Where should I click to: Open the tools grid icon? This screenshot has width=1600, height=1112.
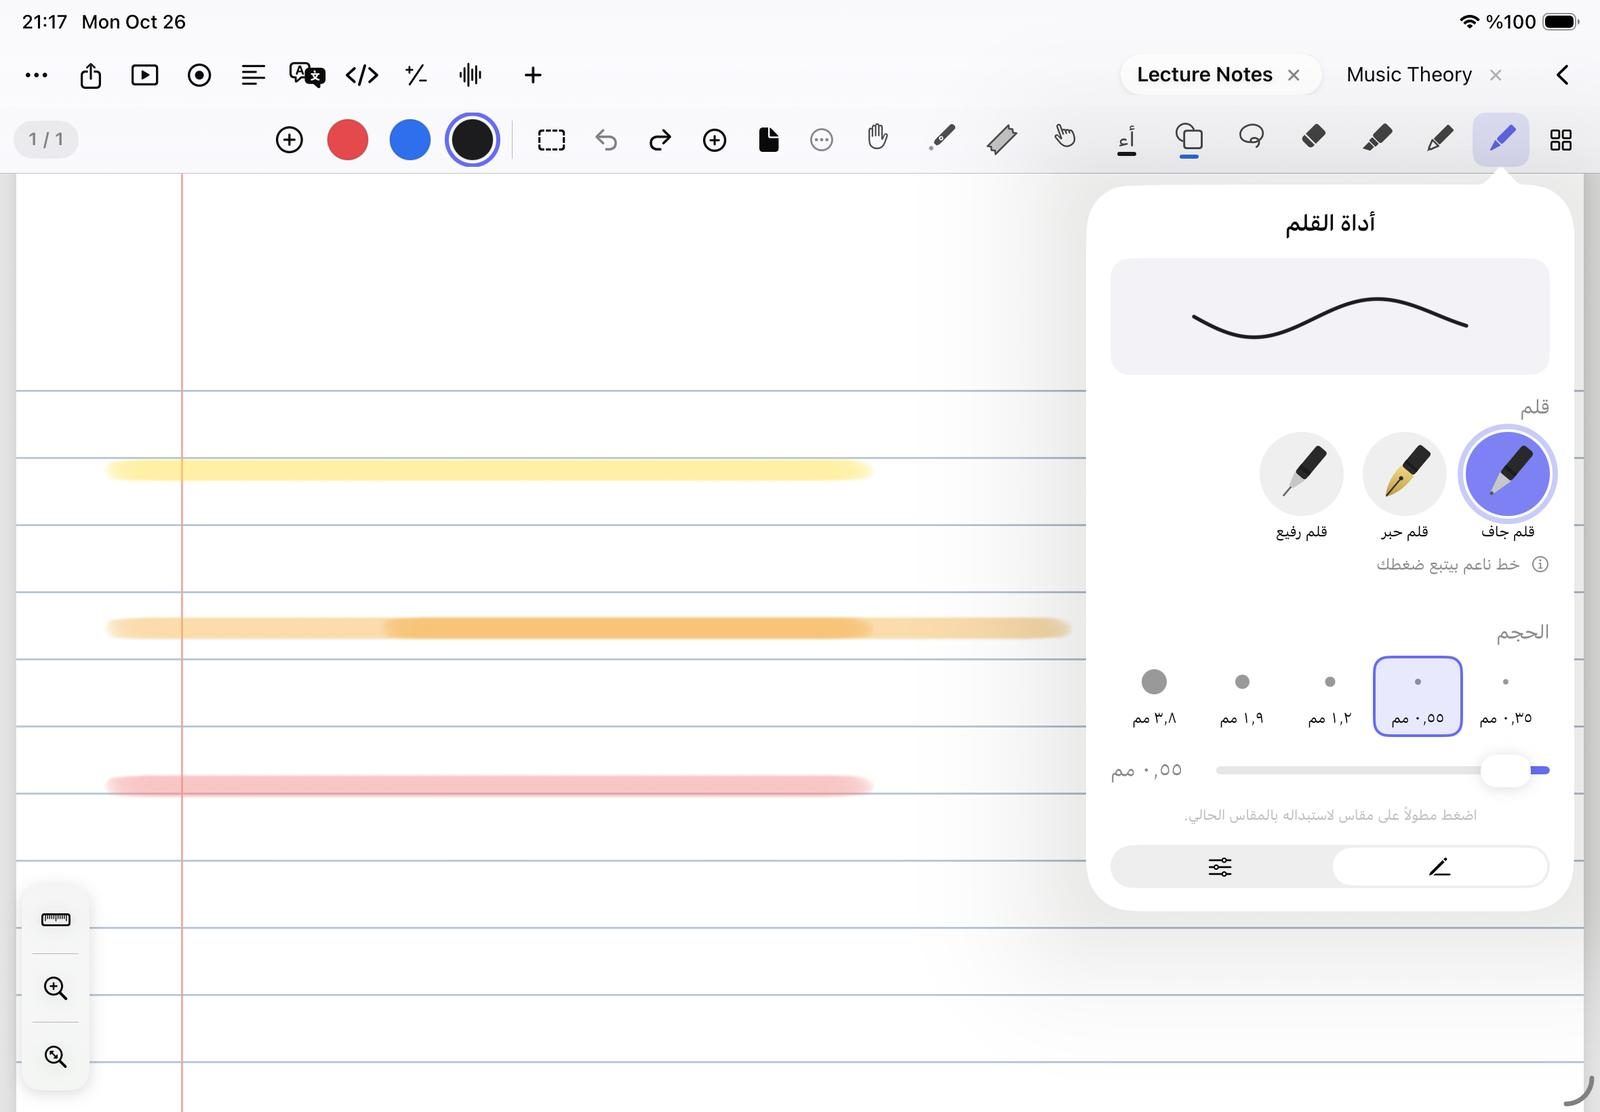coord(1561,140)
